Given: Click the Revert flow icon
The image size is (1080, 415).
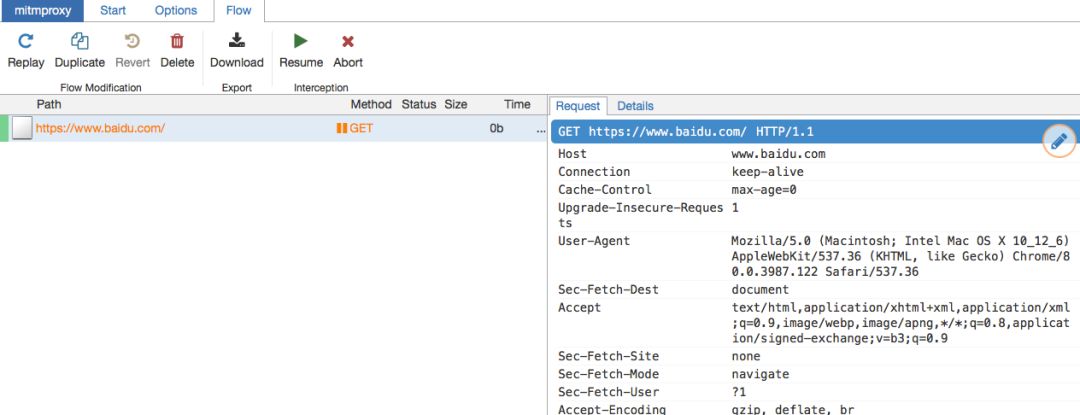Looking at the screenshot, I should pyautogui.click(x=132, y=42).
